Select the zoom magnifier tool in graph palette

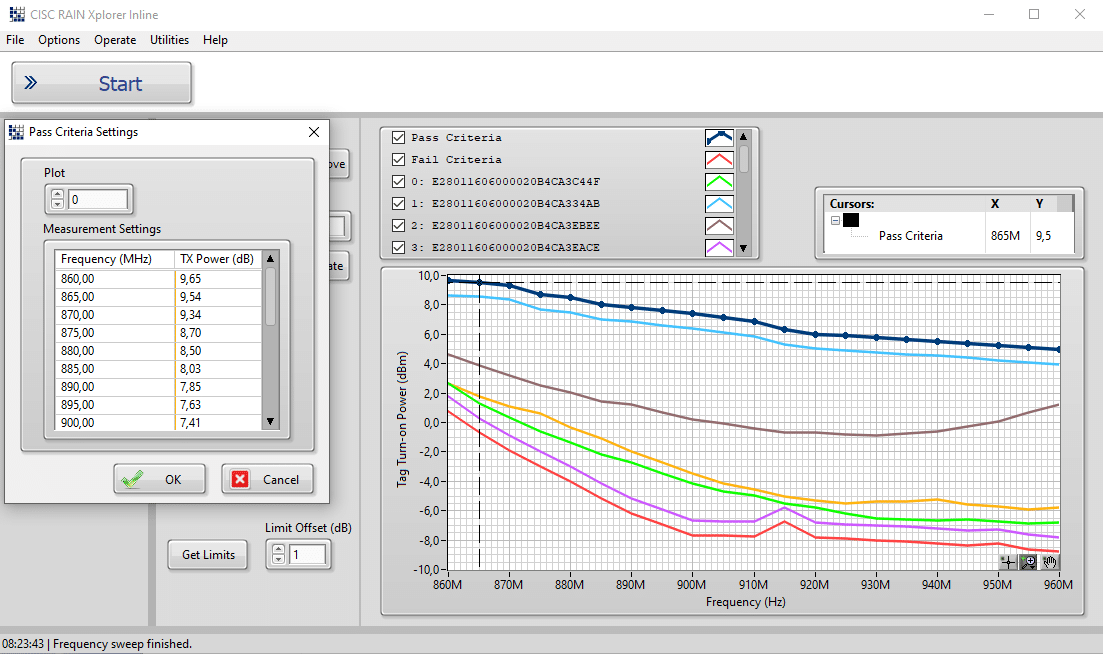tap(1028, 562)
